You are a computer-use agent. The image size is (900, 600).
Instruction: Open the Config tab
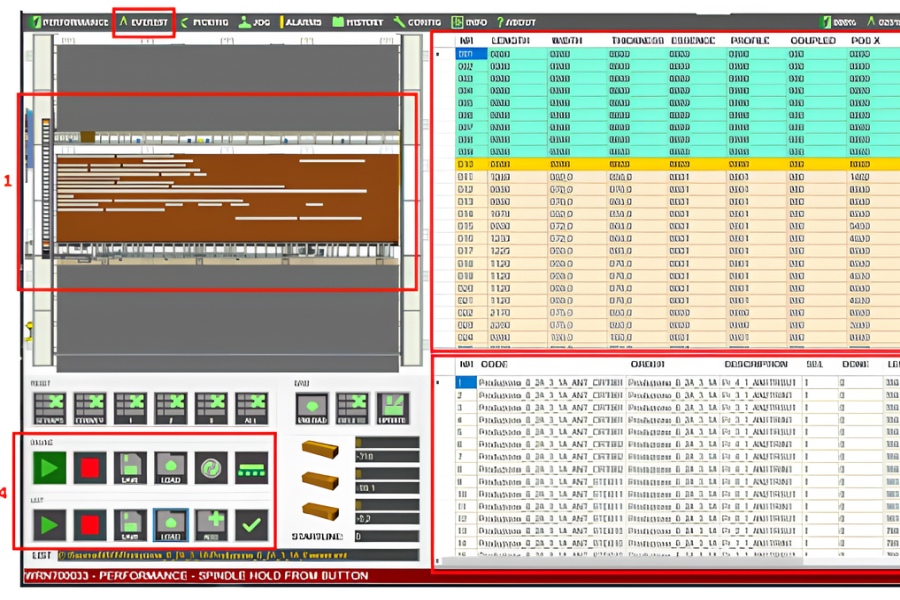(417, 22)
